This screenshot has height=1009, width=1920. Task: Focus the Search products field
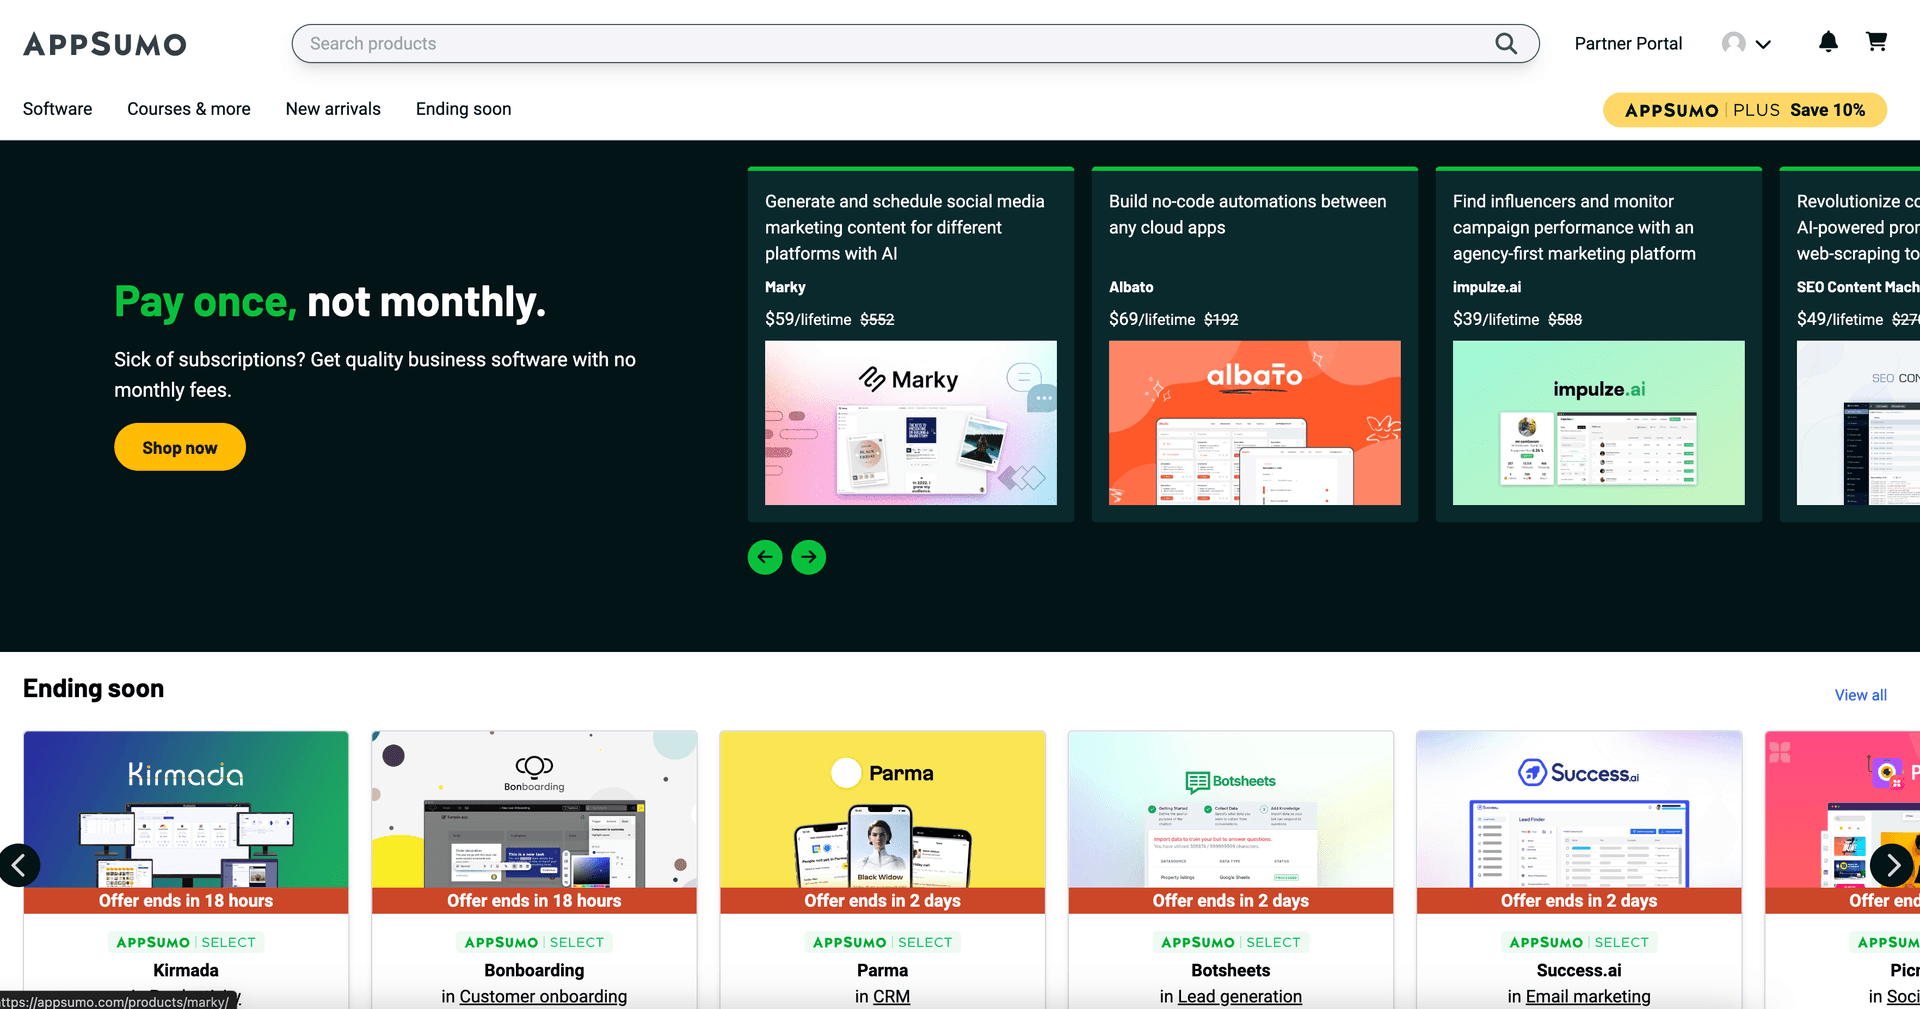915,44
